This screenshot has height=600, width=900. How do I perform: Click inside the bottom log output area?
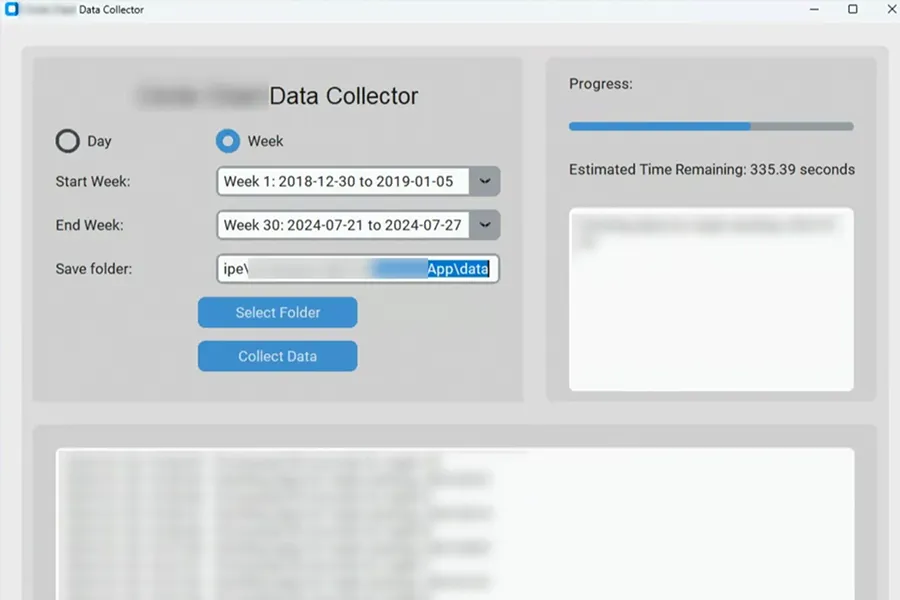pos(455,520)
